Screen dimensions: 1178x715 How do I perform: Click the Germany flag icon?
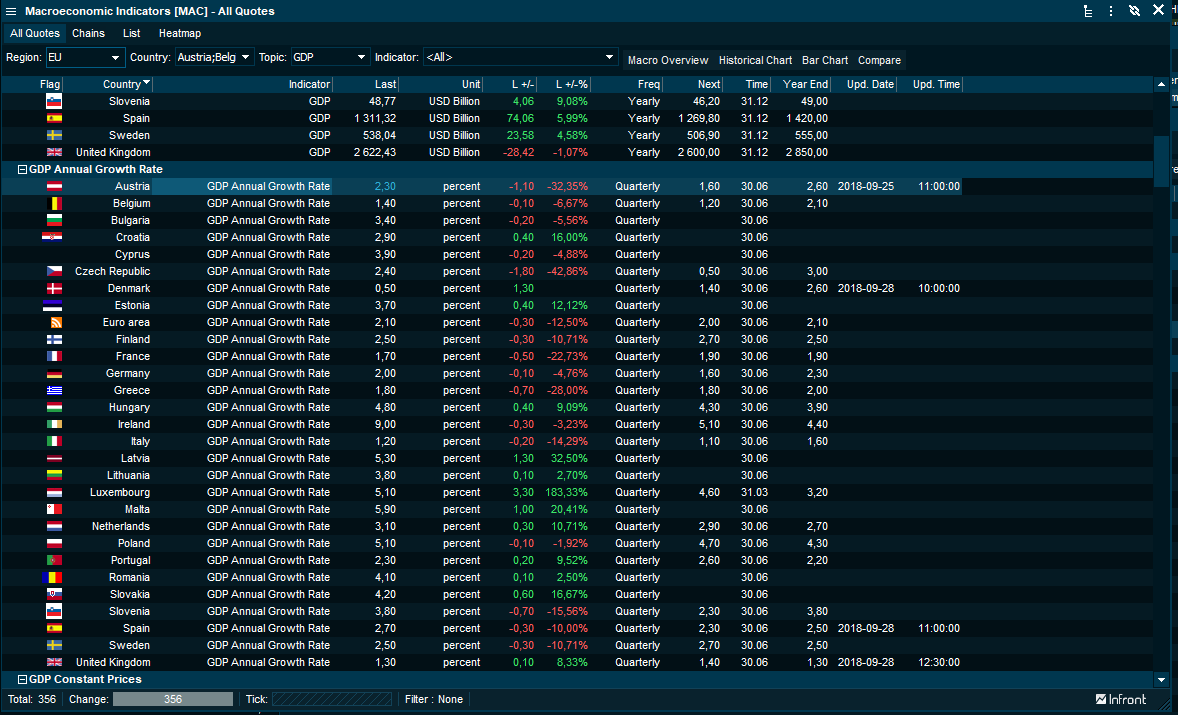54,373
